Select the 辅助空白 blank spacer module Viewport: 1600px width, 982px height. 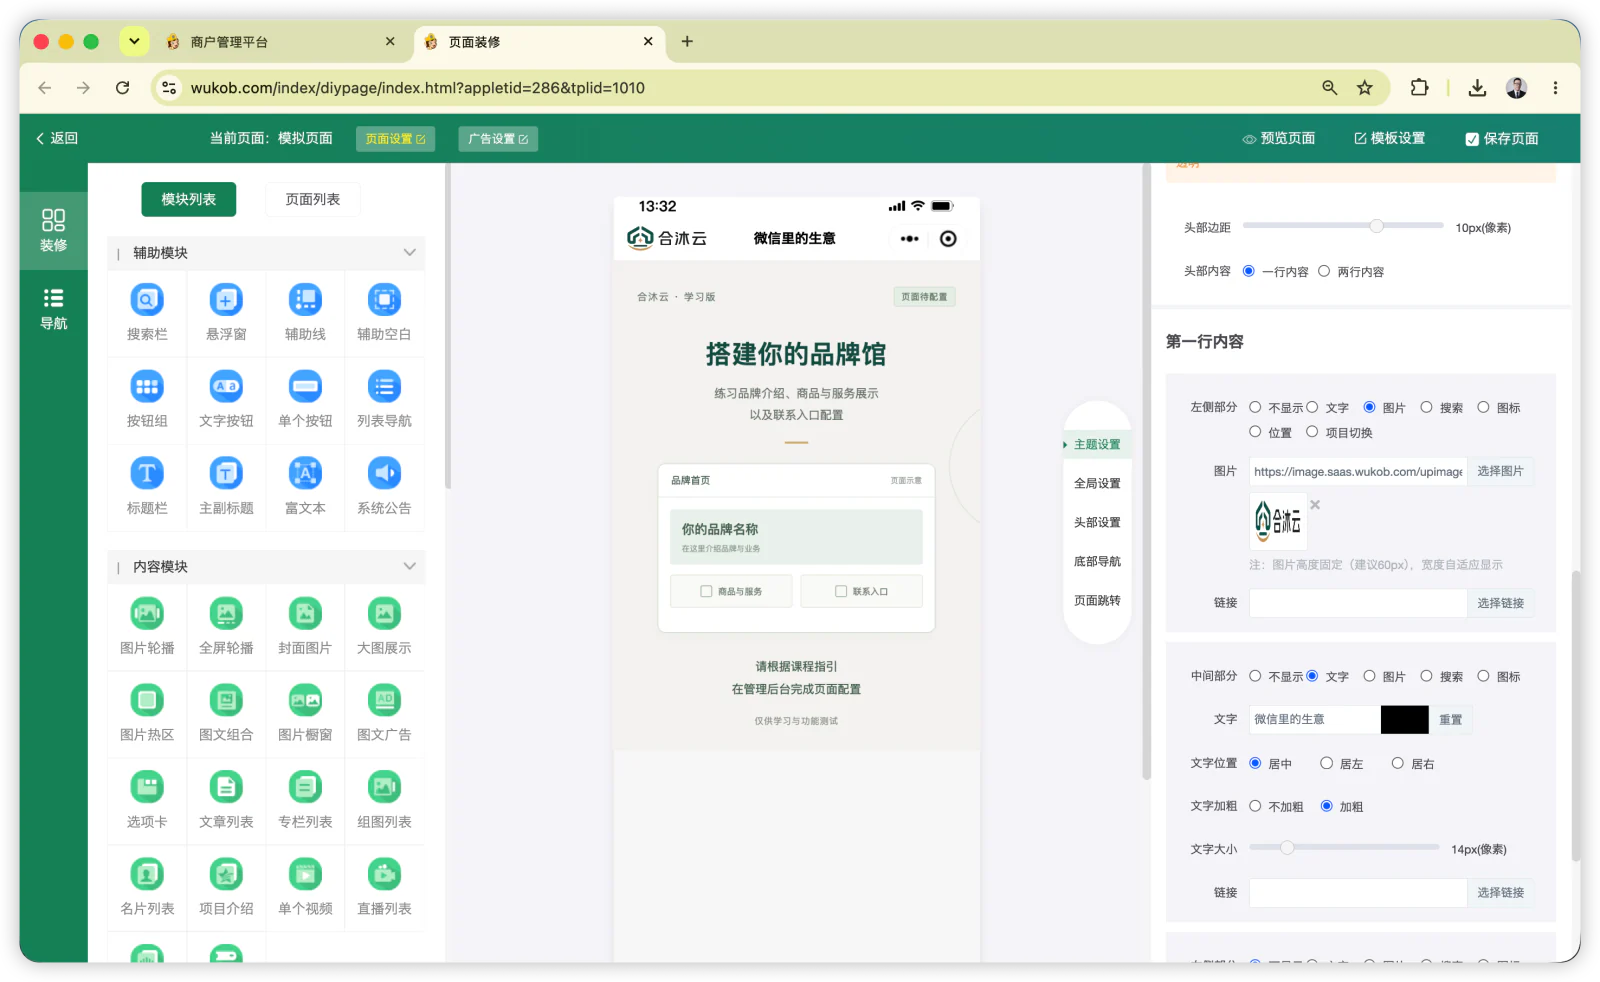[x=384, y=313]
